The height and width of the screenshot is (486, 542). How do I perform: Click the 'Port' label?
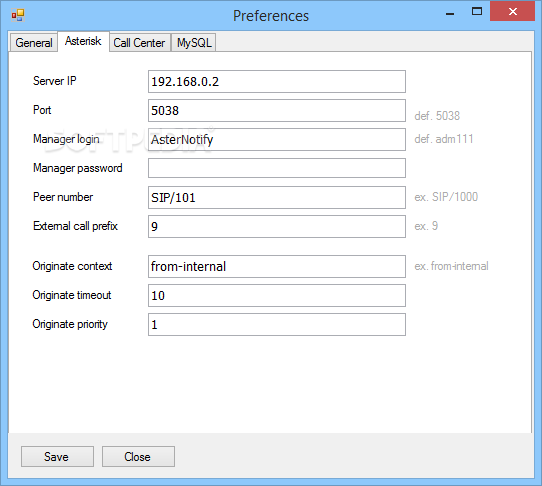click(x=42, y=110)
